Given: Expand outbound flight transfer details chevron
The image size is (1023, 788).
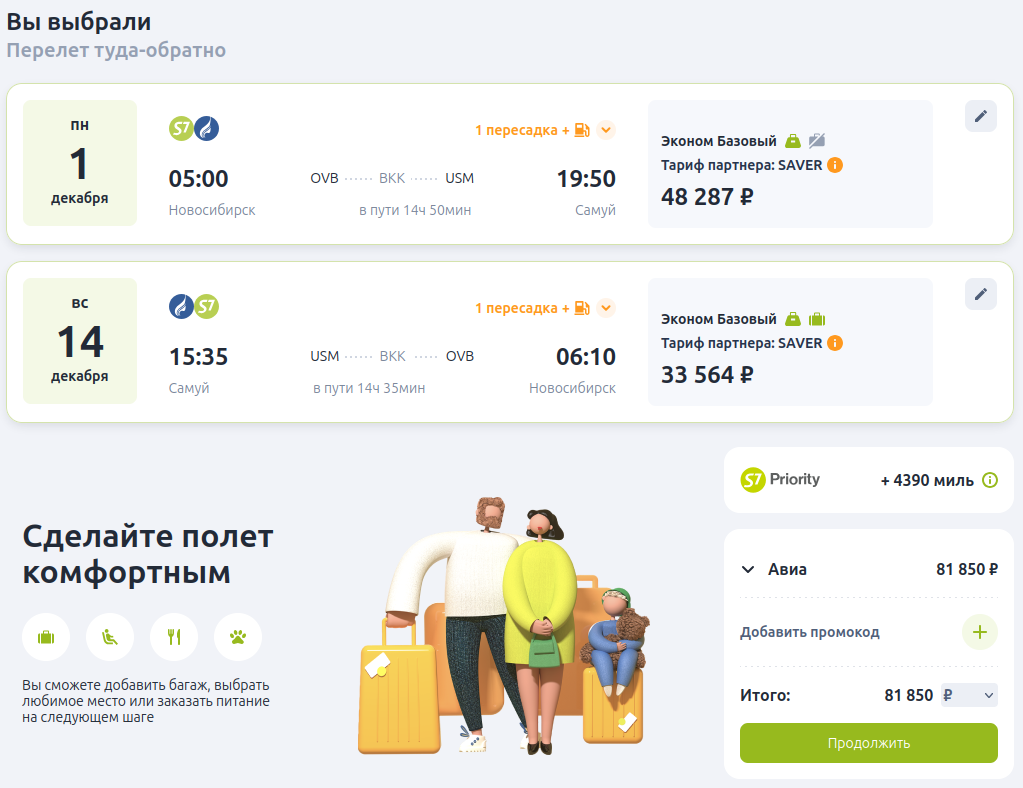Looking at the screenshot, I should (x=606, y=130).
